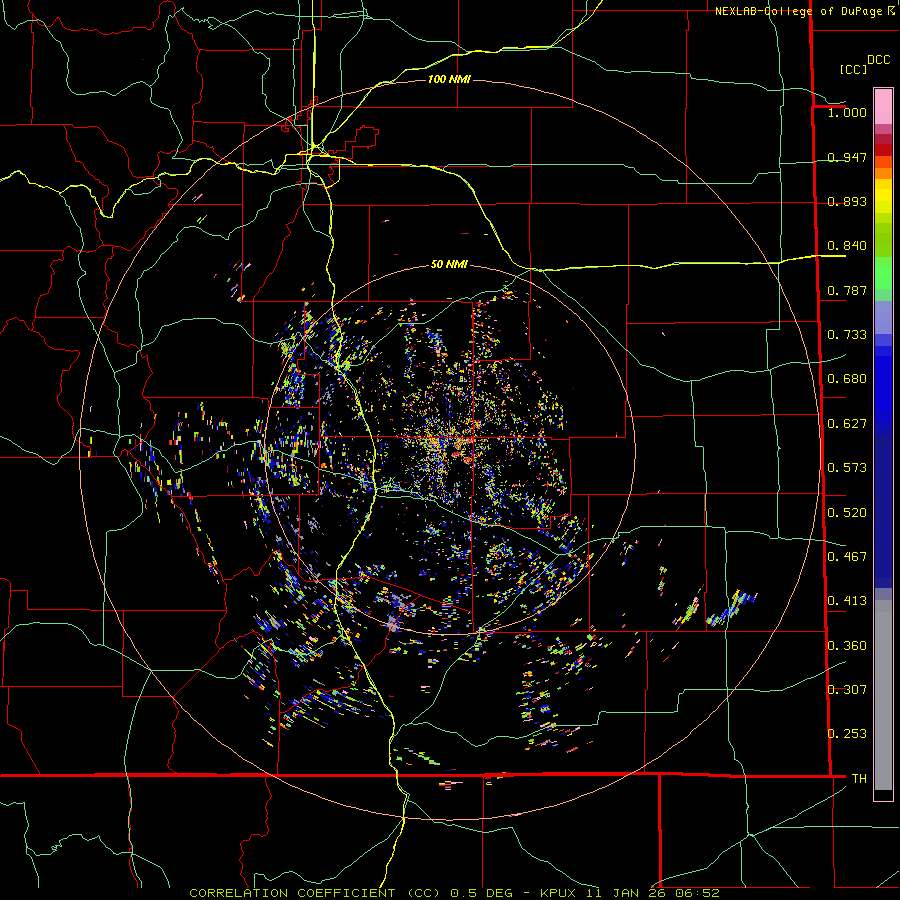The width and height of the screenshot is (900, 900).
Task: Select the 0.680 legend value
Action: pyautogui.click(x=847, y=379)
